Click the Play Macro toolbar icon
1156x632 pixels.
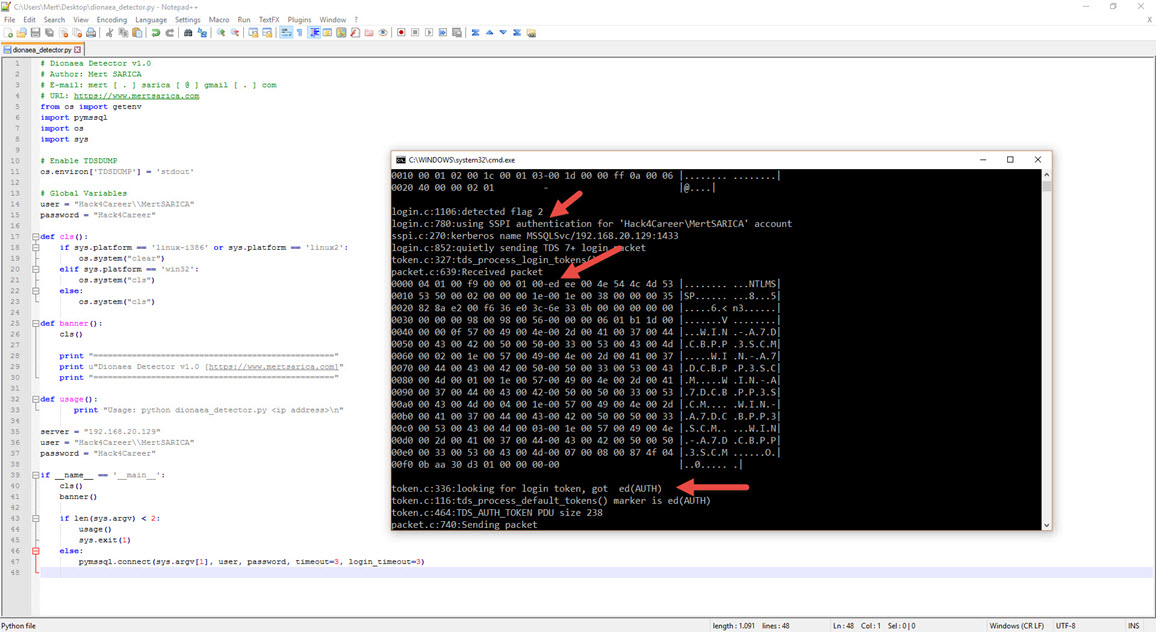[x=429, y=33]
